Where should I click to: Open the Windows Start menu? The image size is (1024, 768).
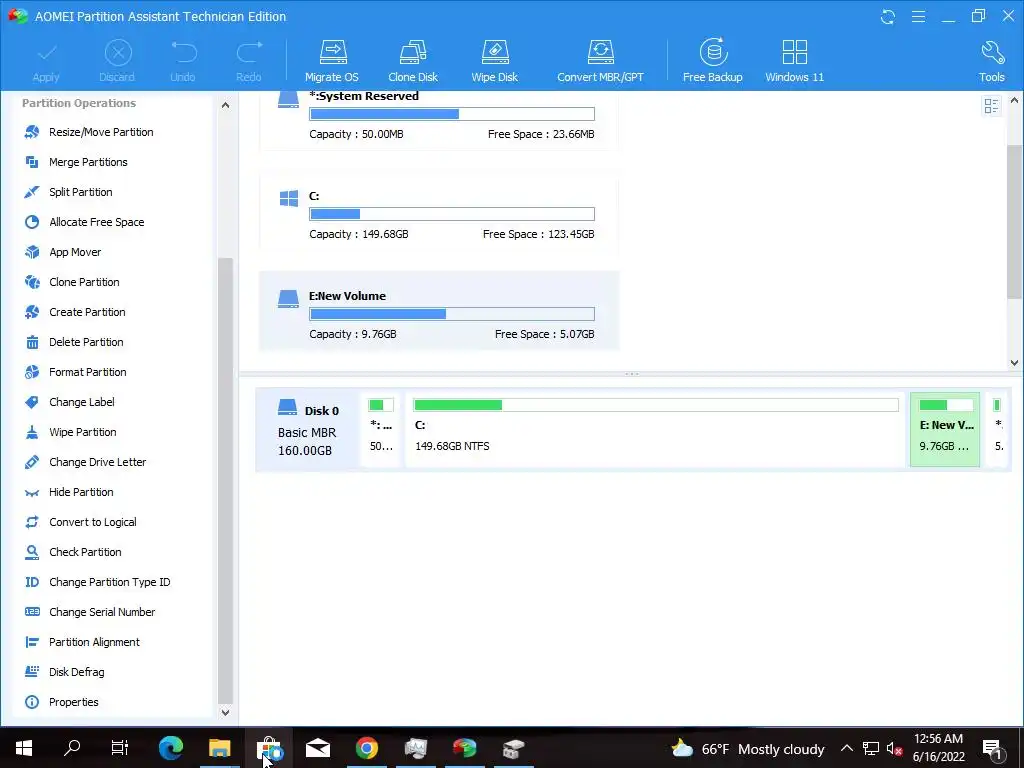(24, 748)
